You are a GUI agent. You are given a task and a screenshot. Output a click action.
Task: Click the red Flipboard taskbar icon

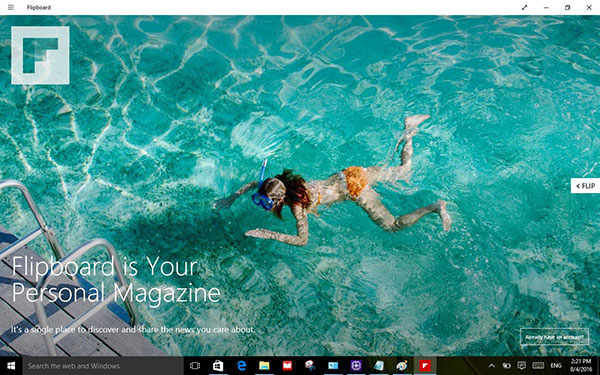coord(425,366)
